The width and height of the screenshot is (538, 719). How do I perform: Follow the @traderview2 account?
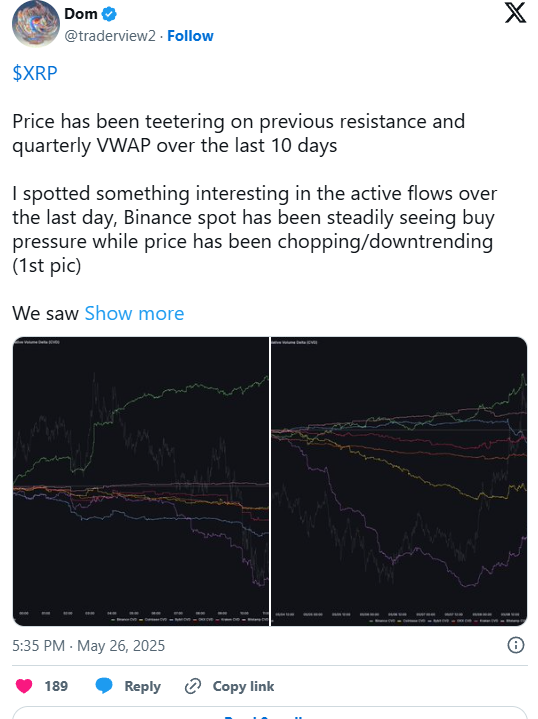[190, 36]
